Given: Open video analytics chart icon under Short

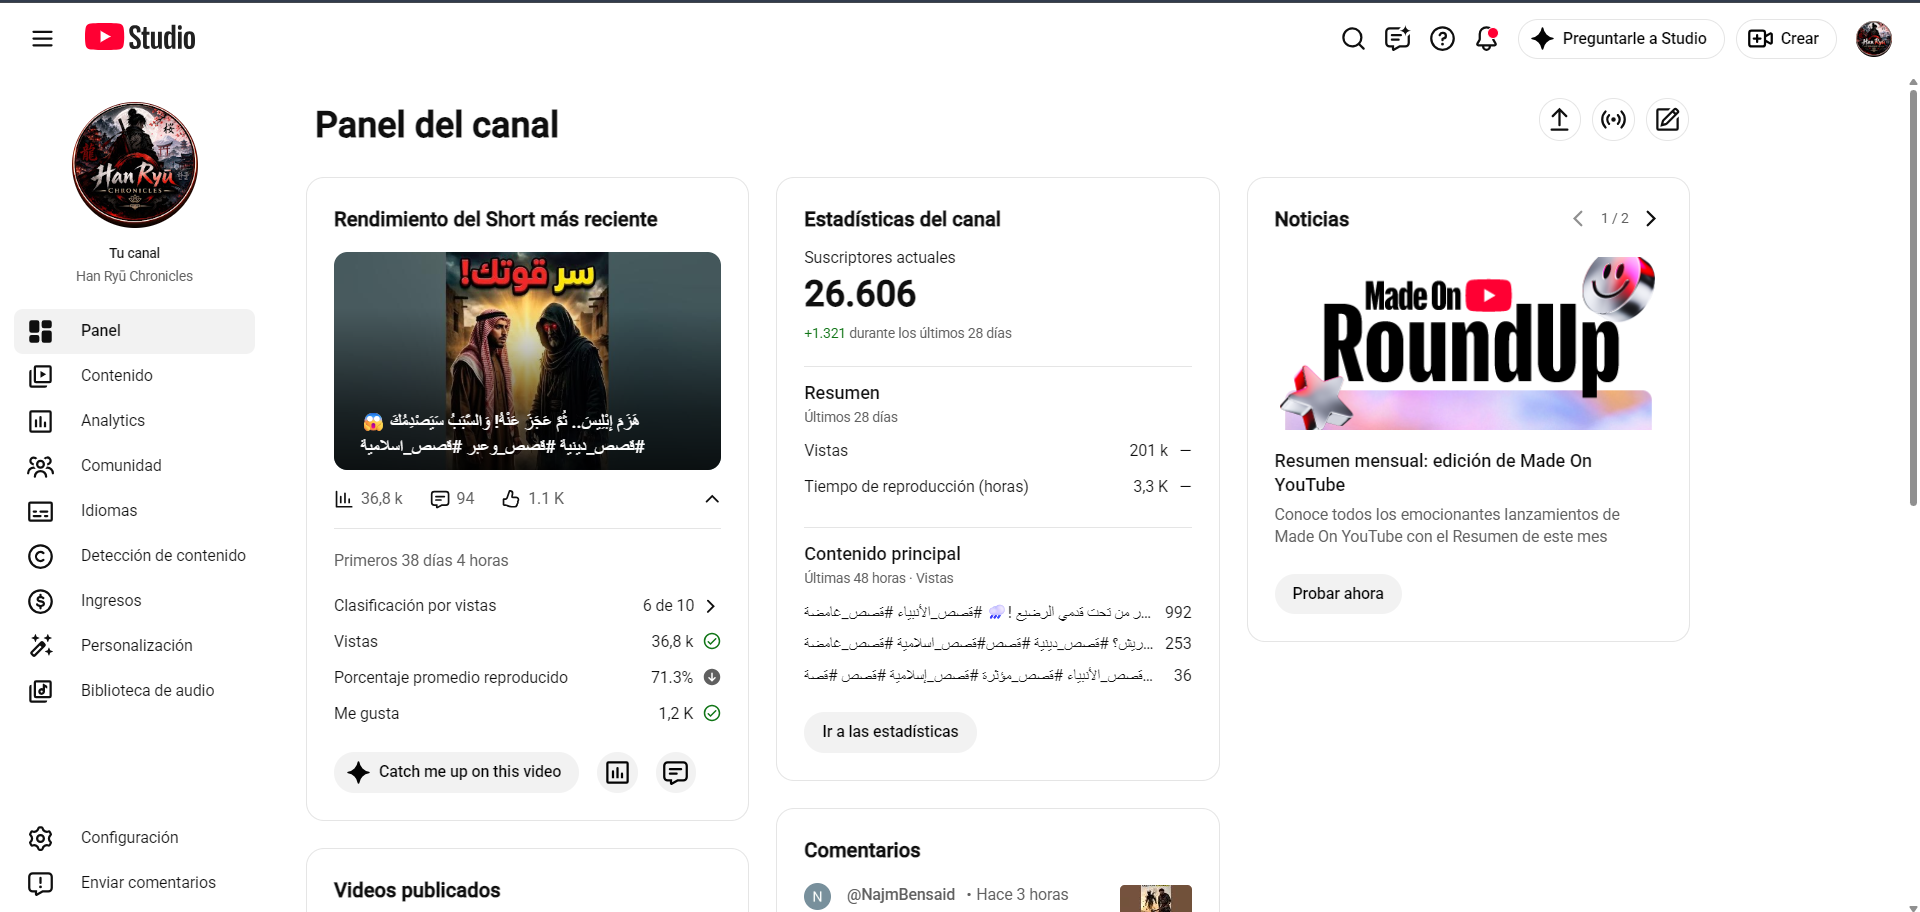Looking at the screenshot, I should 617,772.
